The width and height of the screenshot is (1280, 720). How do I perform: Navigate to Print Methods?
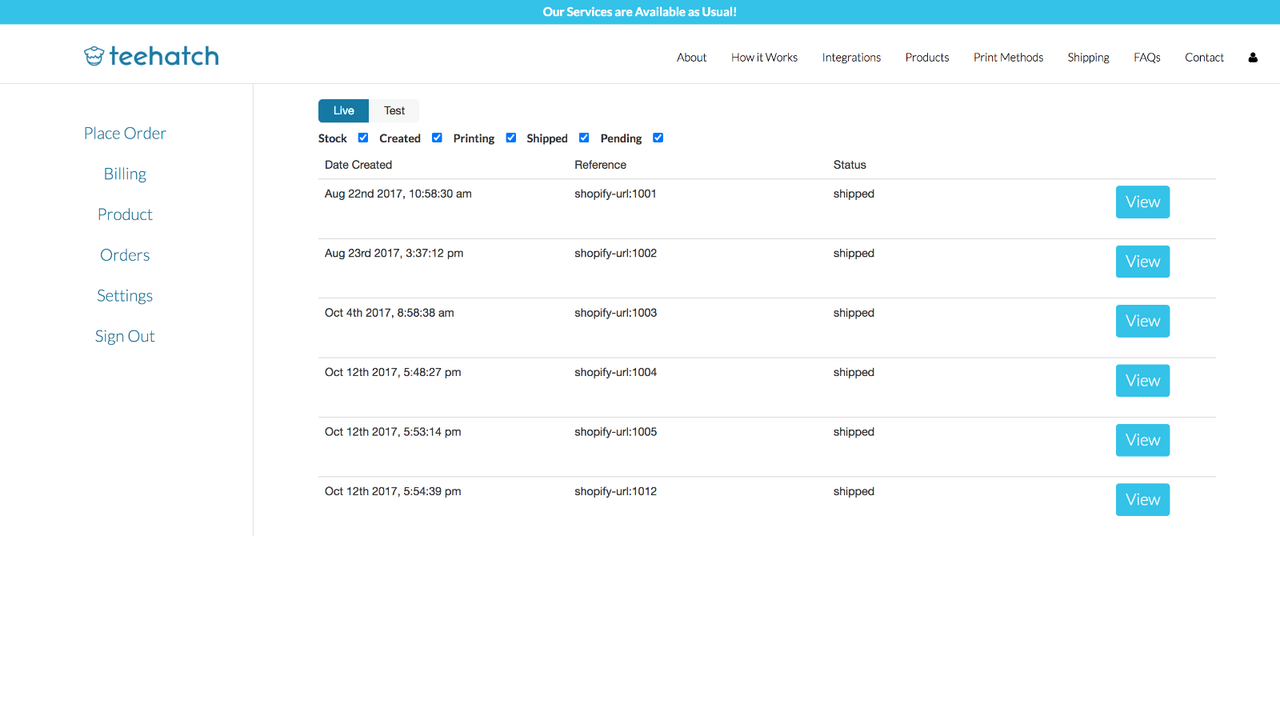point(1007,57)
